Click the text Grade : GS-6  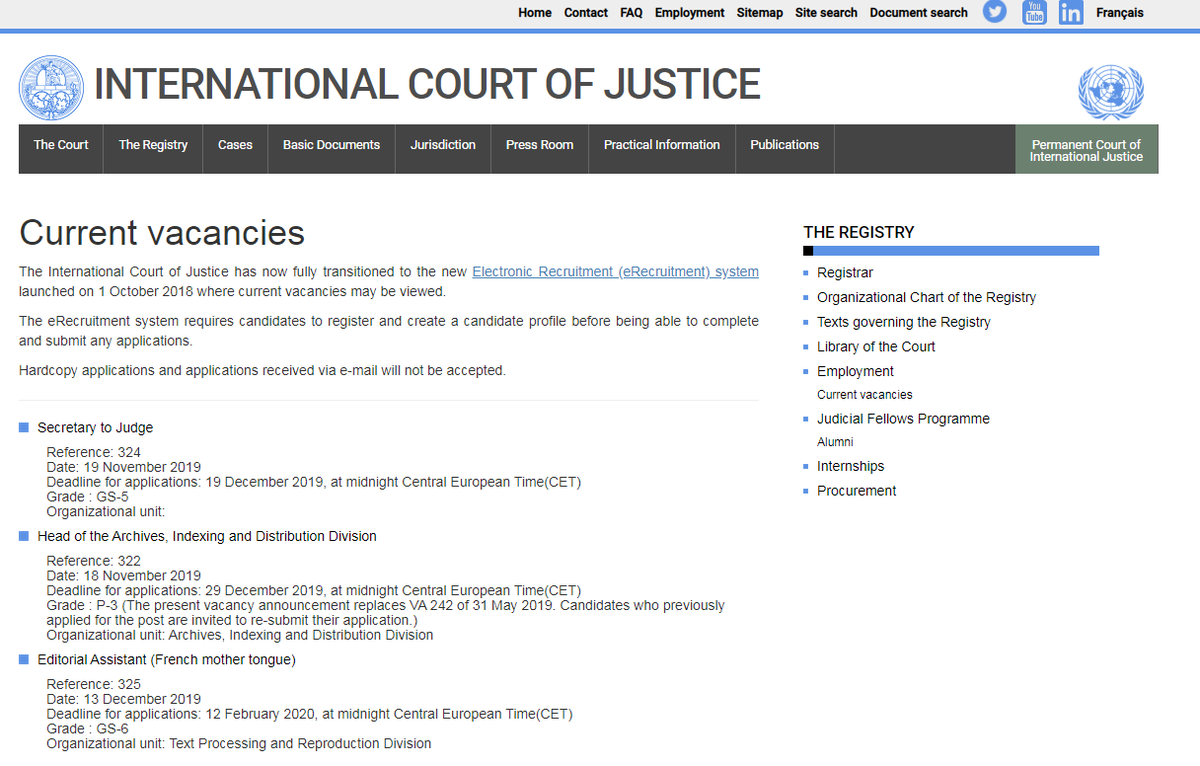(88, 729)
